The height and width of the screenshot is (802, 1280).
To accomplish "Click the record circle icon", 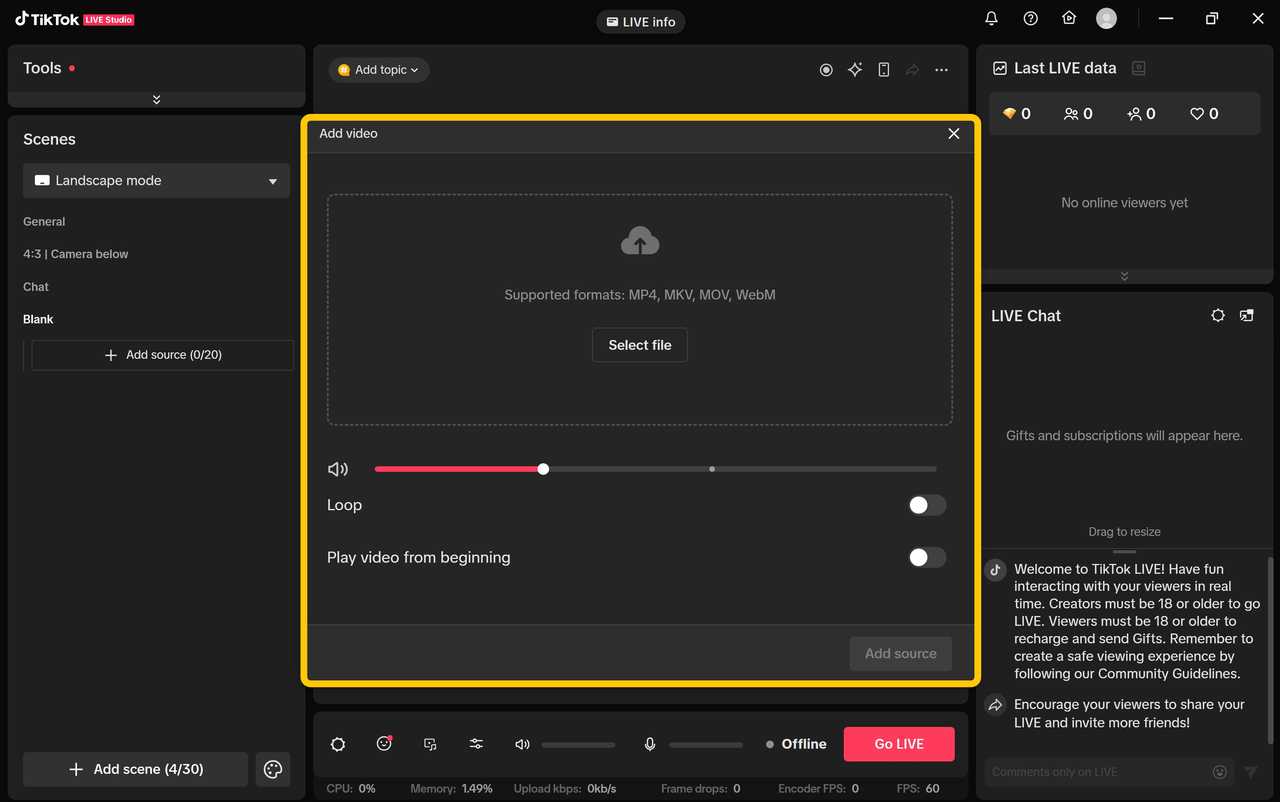I will [826, 70].
